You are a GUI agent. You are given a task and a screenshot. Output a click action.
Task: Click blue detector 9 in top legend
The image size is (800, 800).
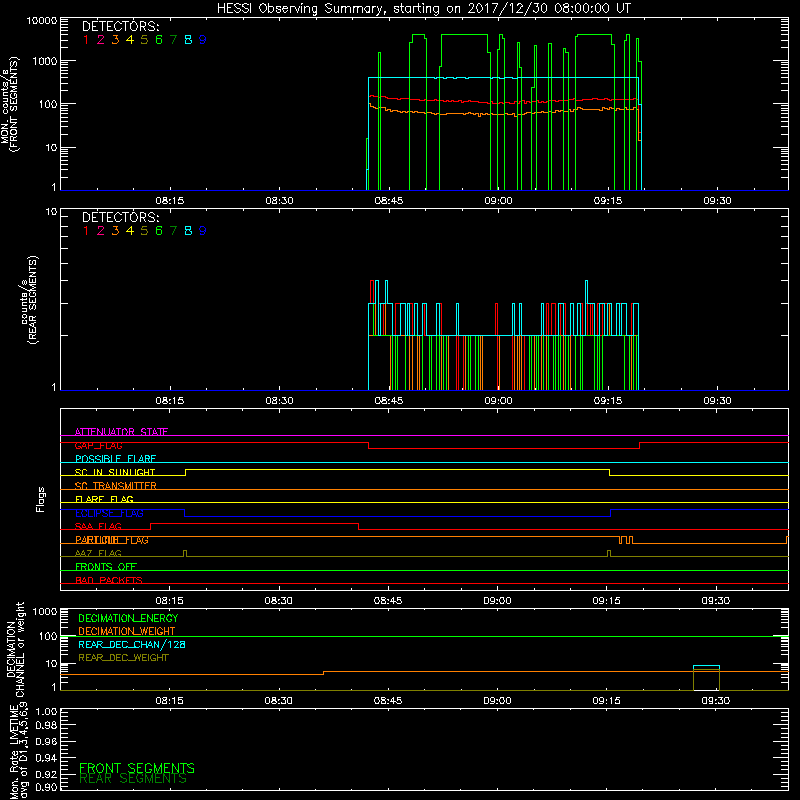click(x=203, y=40)
